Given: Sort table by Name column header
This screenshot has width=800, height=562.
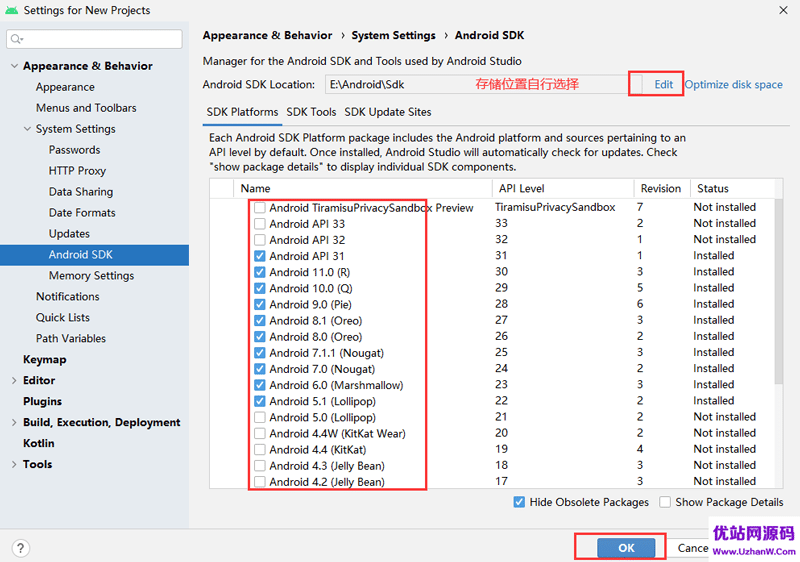Looking at the screenshot, I should point(363,189).
